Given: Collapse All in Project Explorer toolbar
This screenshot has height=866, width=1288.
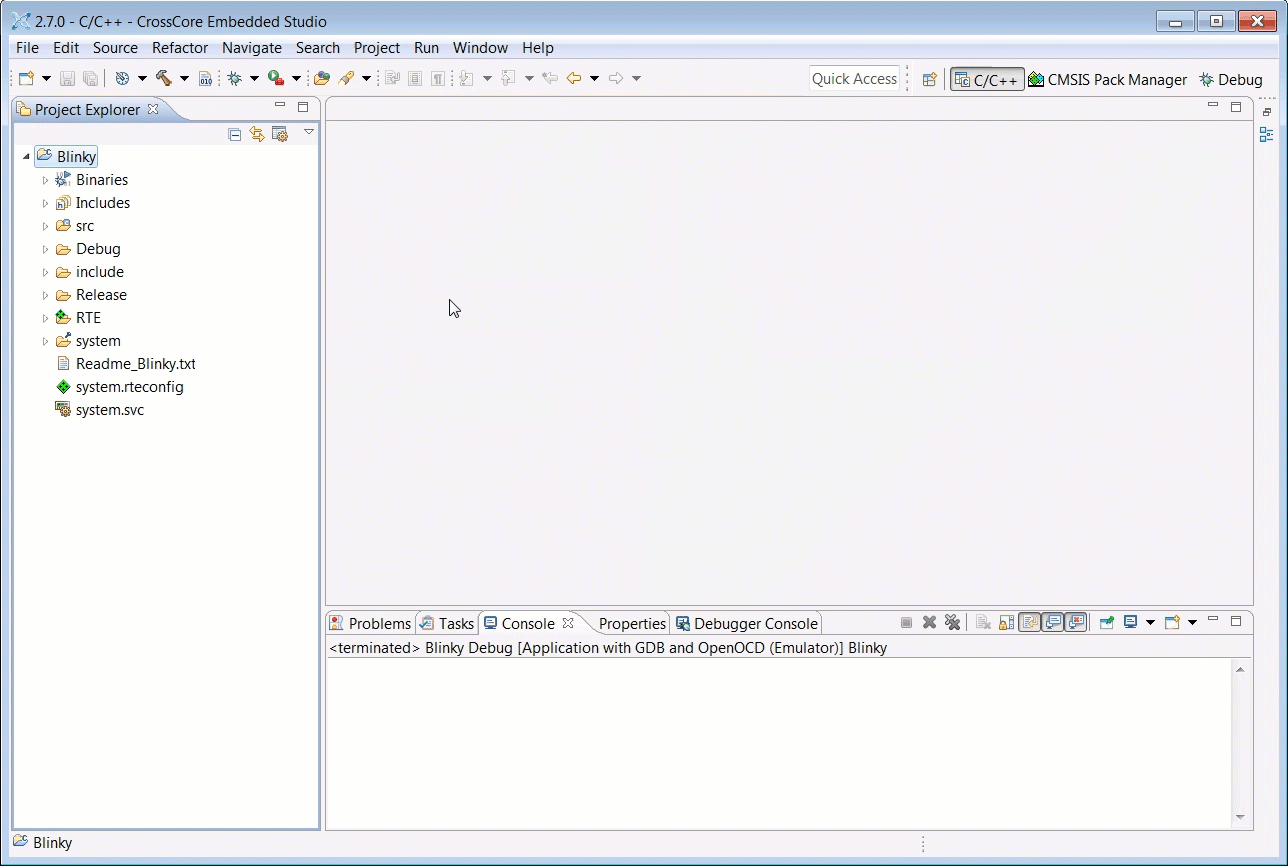Looking at the screenshot, I should click(235, 134).
